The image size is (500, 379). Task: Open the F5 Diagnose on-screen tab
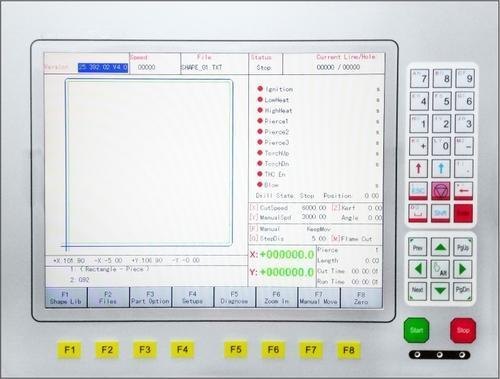[235, 297]
